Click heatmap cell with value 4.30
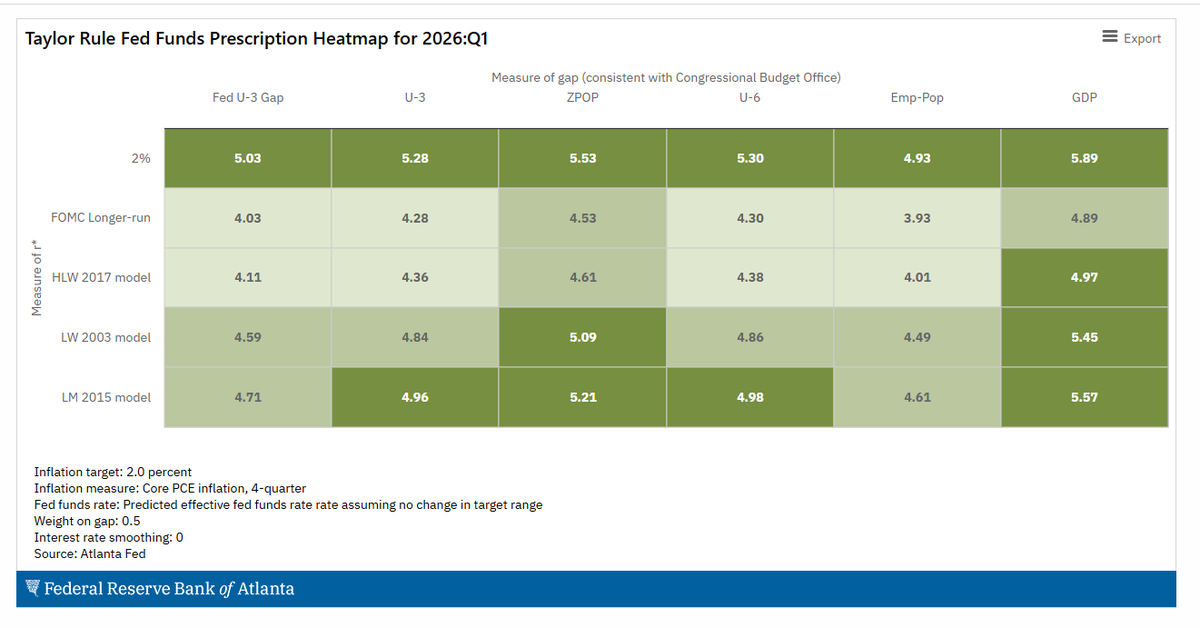1200x628 pixels. (x=750, y=218)
